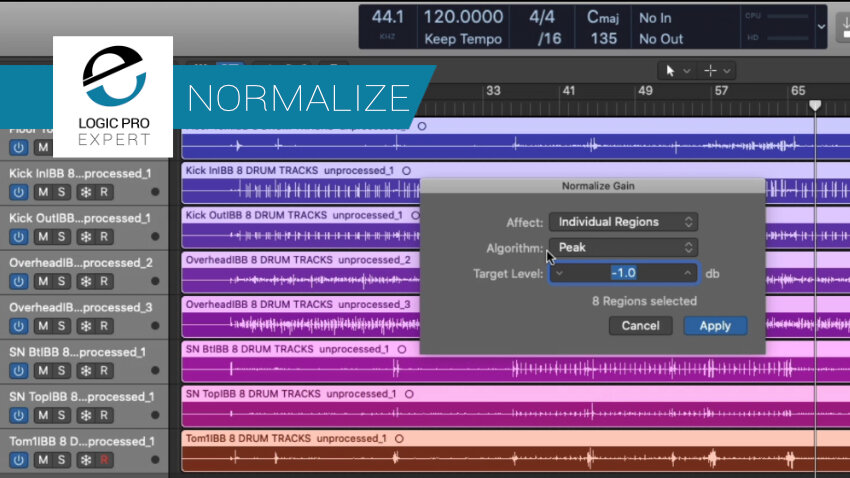This screenshot has height=478, width=850.
Task: Mute the Overhead processed_2 track
Action: (43, 281)
